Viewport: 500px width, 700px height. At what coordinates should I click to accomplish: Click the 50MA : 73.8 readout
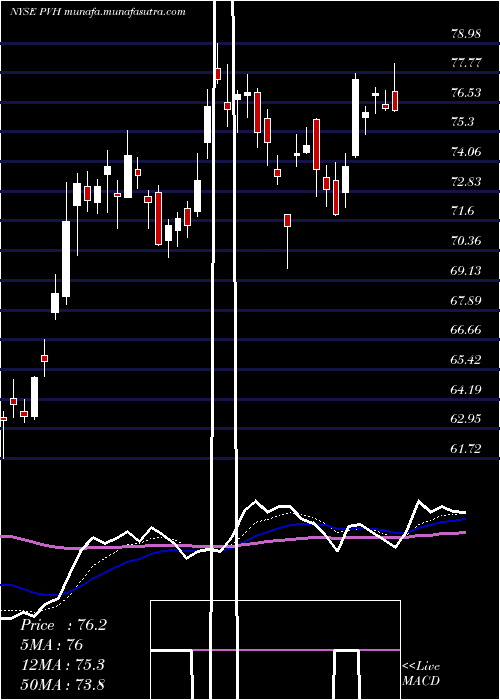tap(62, 684)
